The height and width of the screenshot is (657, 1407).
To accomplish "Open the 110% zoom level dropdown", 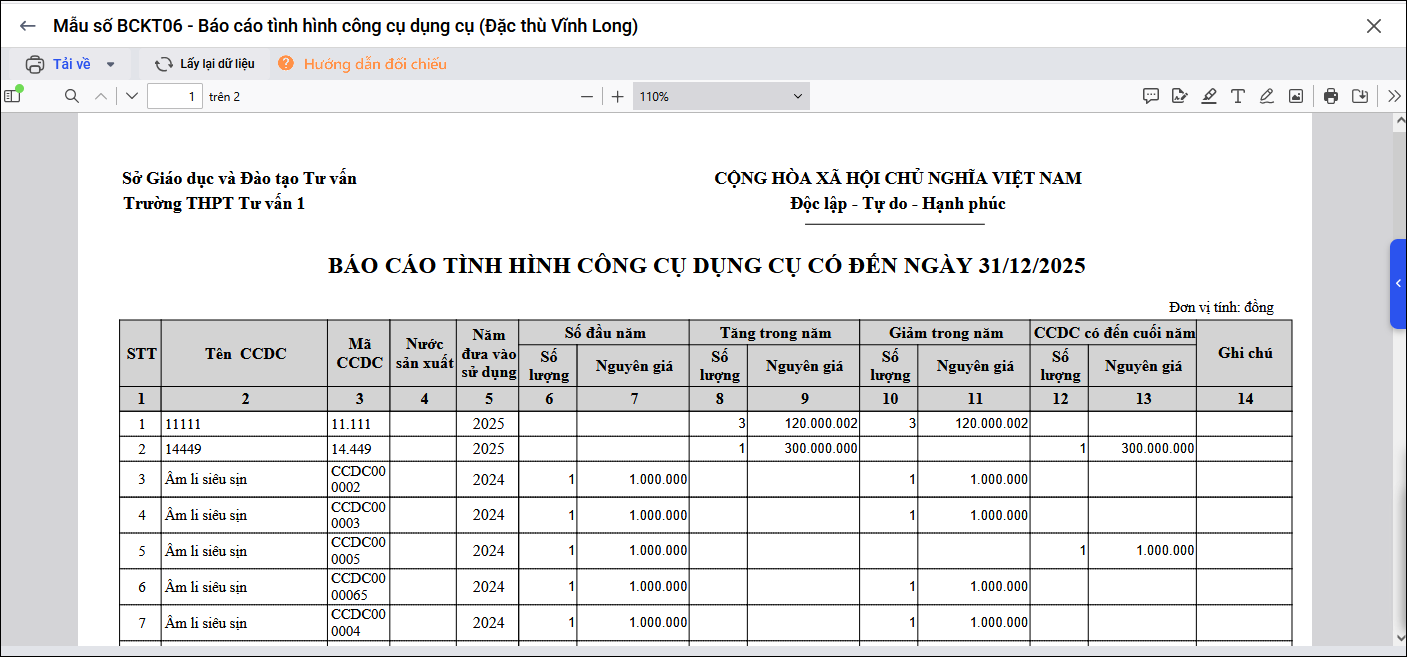I will pos(720,96).
